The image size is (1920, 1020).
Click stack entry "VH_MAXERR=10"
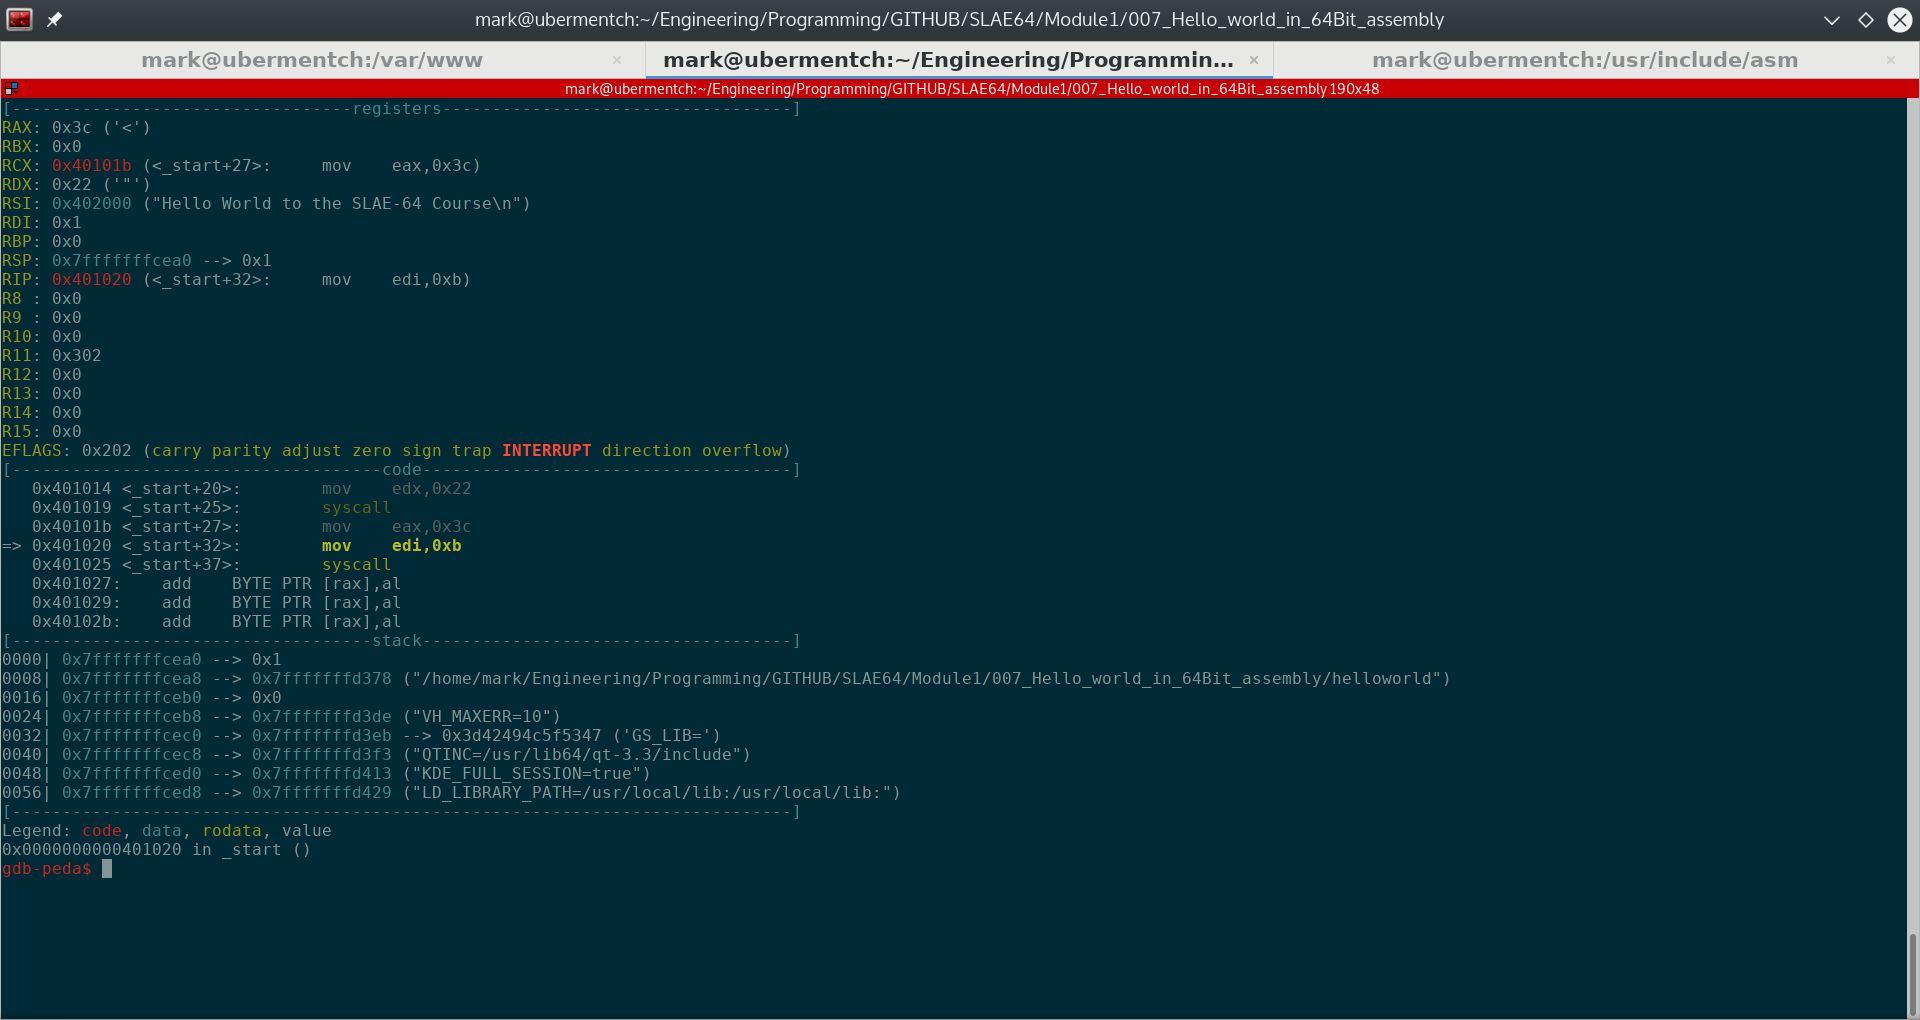click(482, 717)
